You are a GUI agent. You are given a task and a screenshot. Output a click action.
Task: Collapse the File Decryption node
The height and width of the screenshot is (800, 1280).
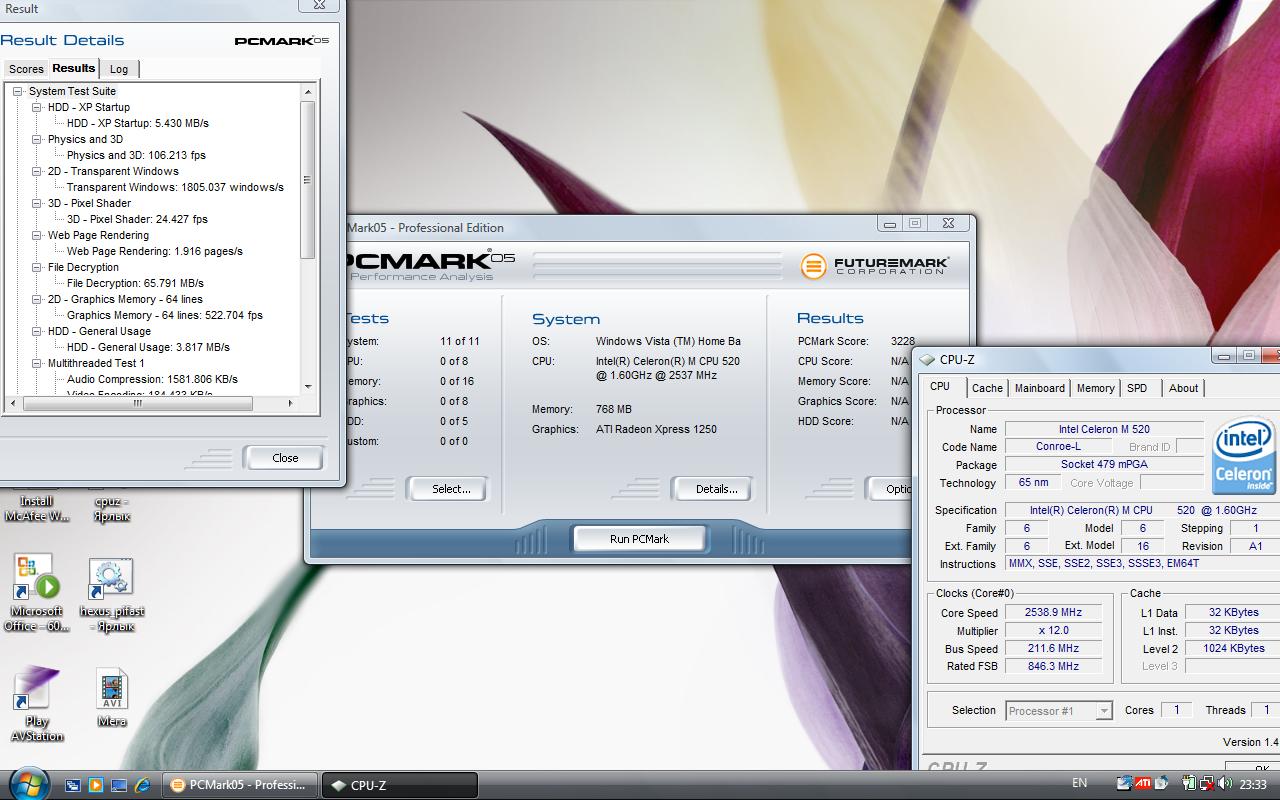36,267
